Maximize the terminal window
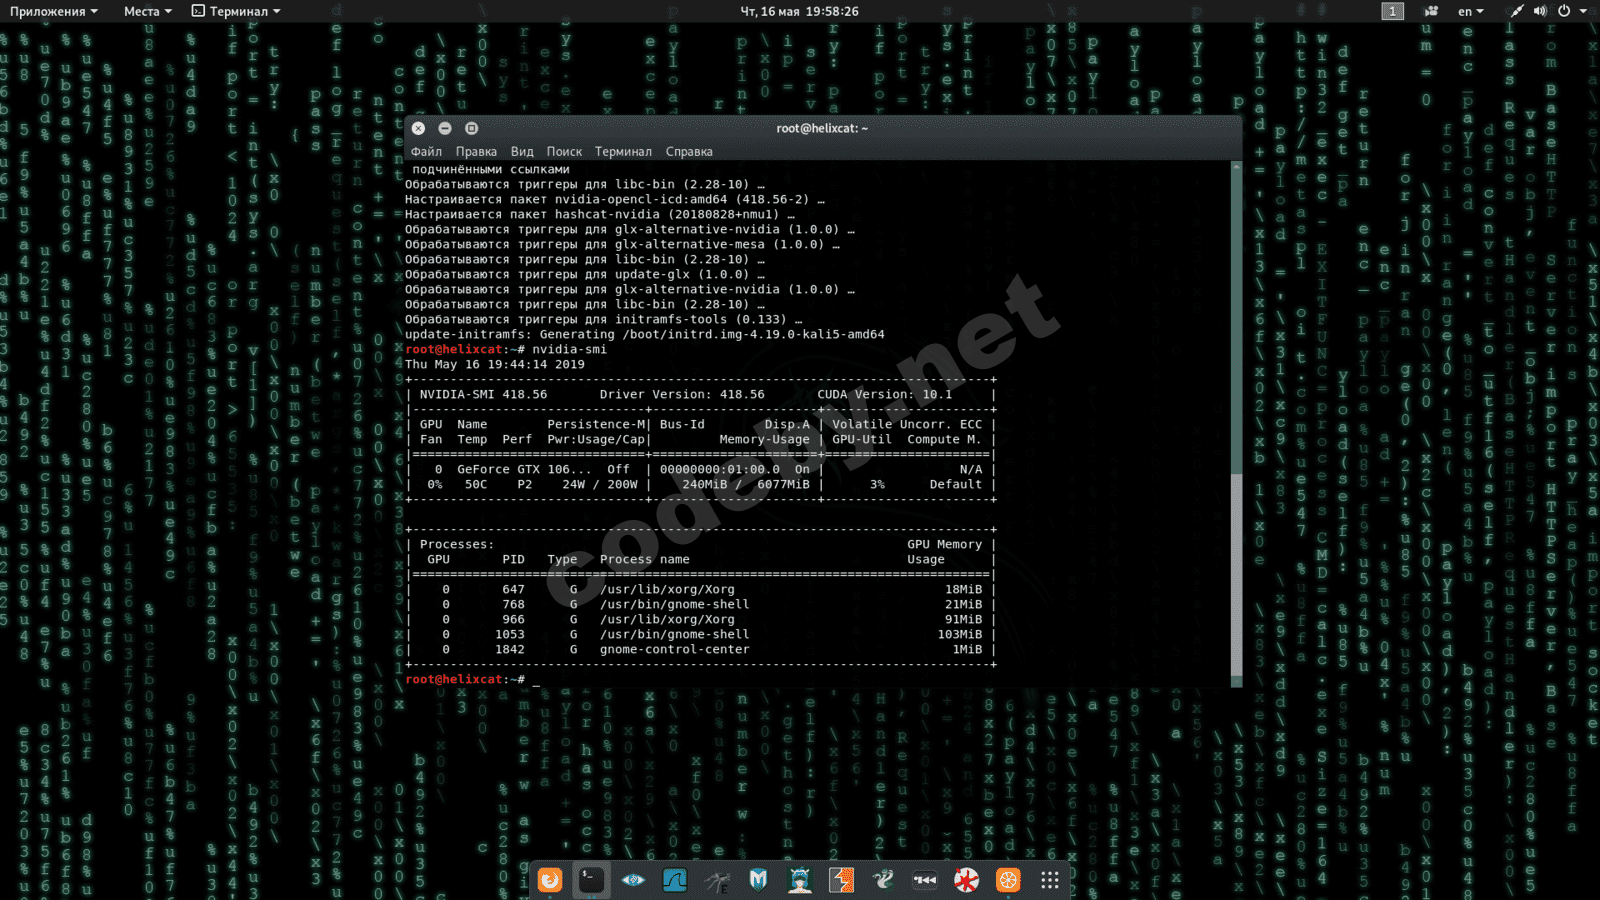Viewport: 1600px width, 900px height. 472,128
